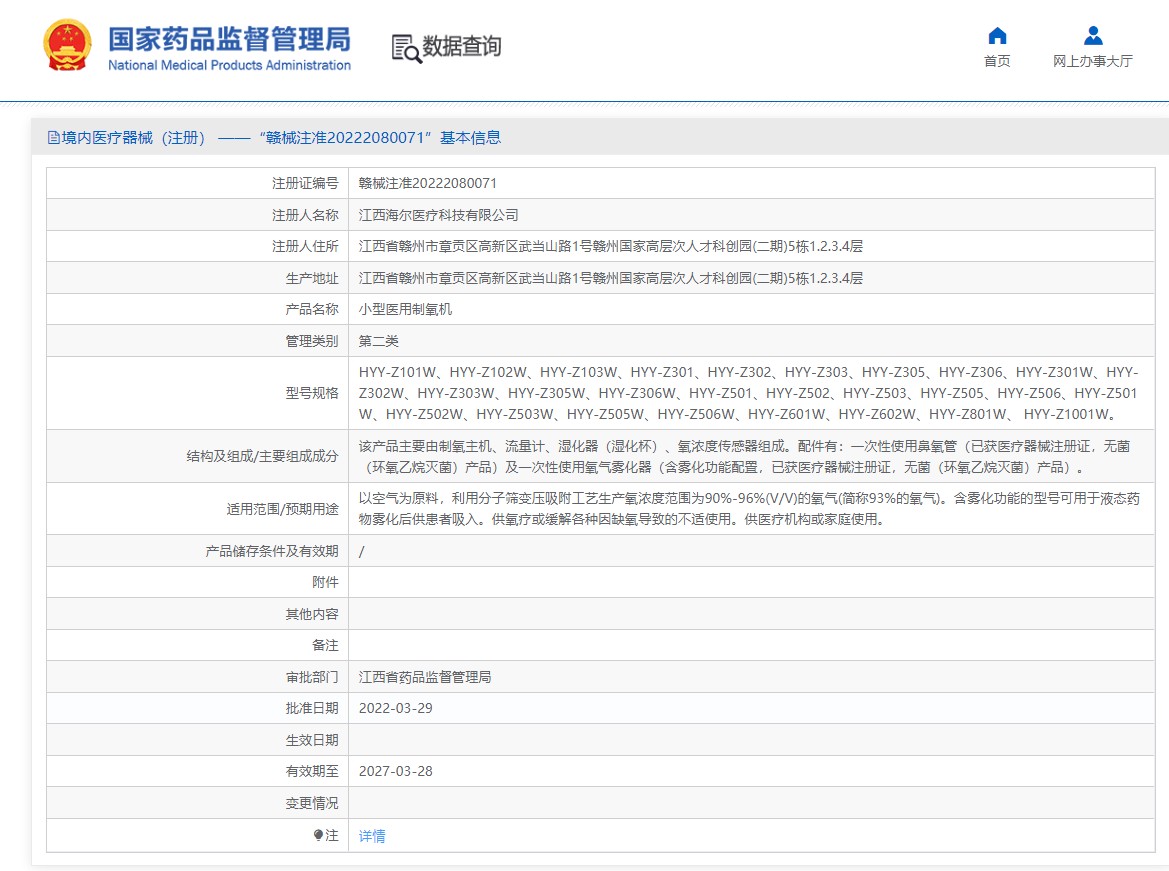Select the 第二类 category value
Screen dimensions: 1169x871
tap(379, 341)
